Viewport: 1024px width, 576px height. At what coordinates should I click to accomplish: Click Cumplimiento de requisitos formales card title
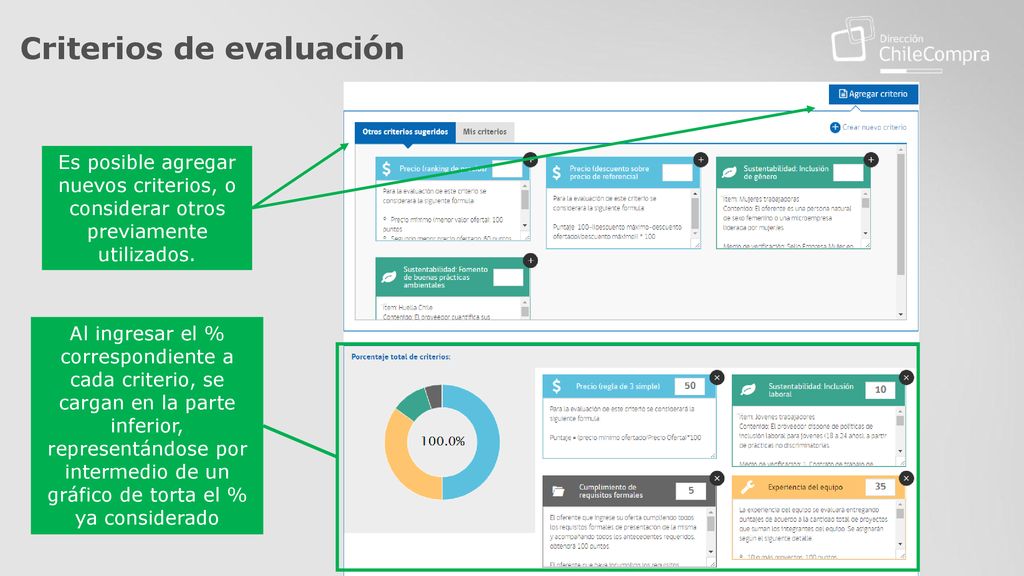click(611, 491)
